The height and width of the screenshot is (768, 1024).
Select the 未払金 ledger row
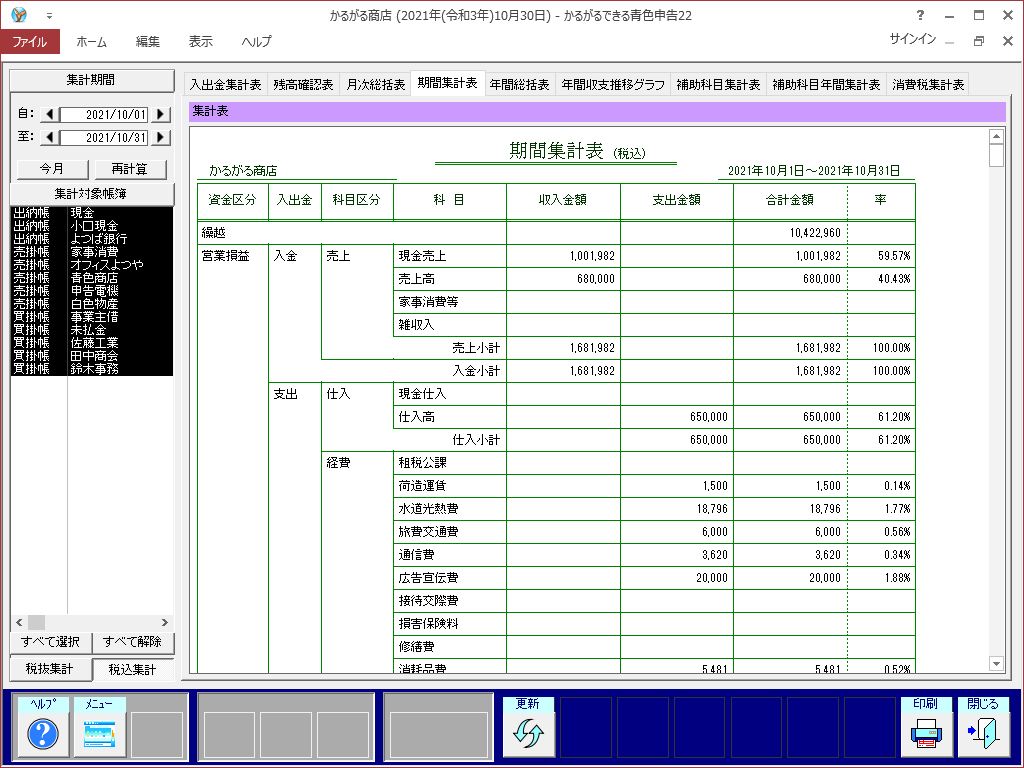point(92,330)
